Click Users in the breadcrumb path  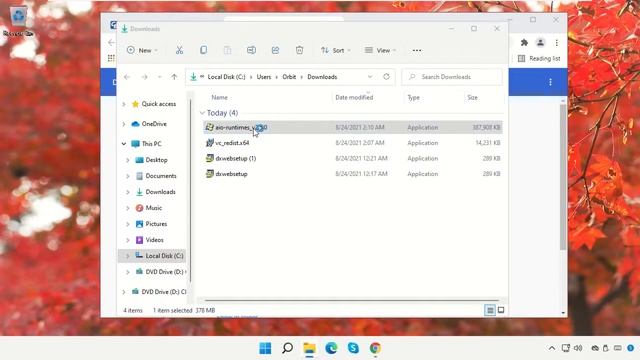(x=264, y=77)
